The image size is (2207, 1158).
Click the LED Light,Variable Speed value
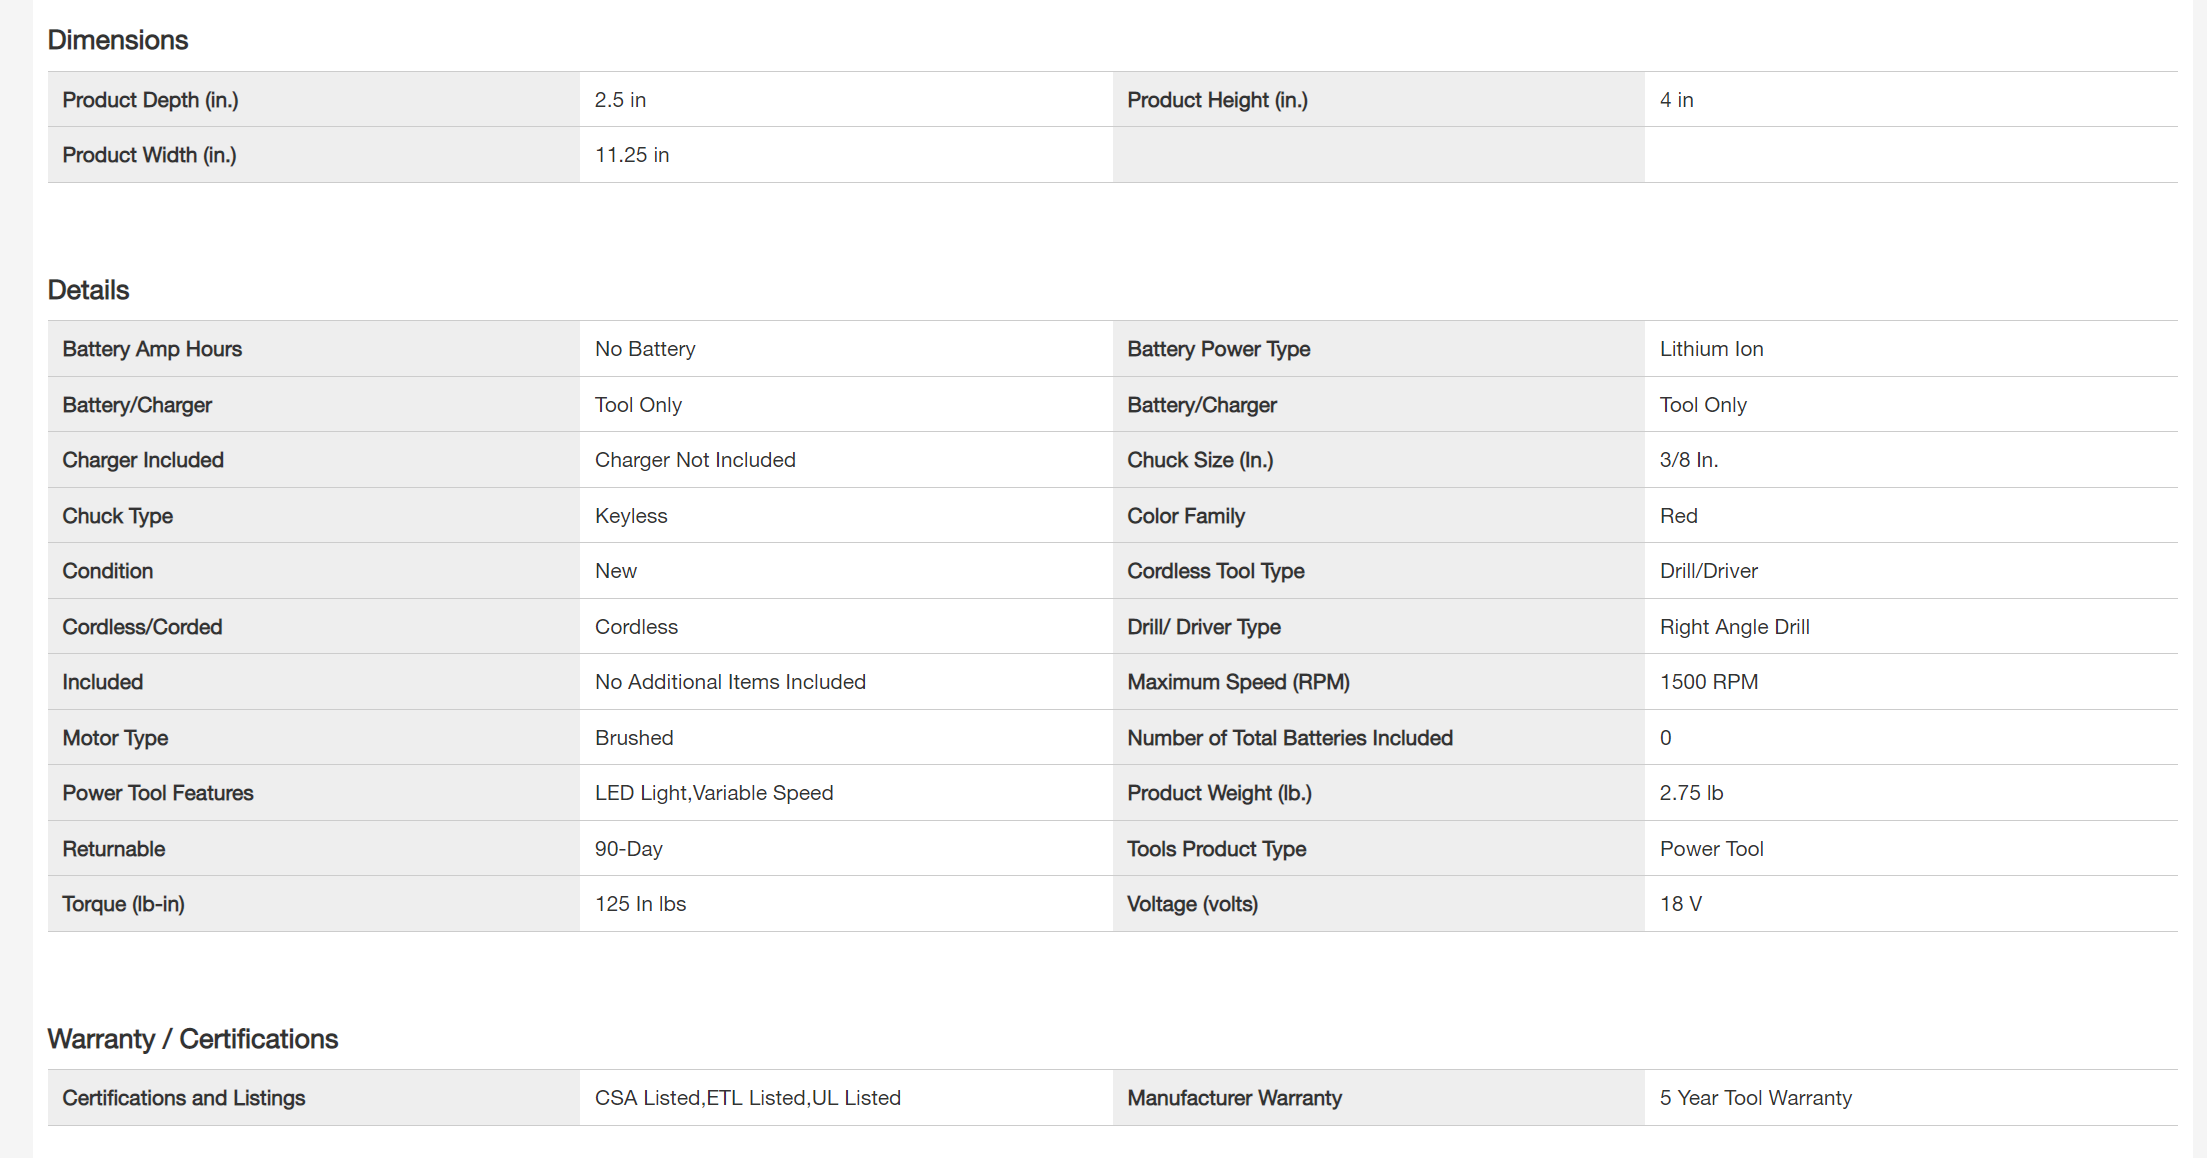click(714, 793)
